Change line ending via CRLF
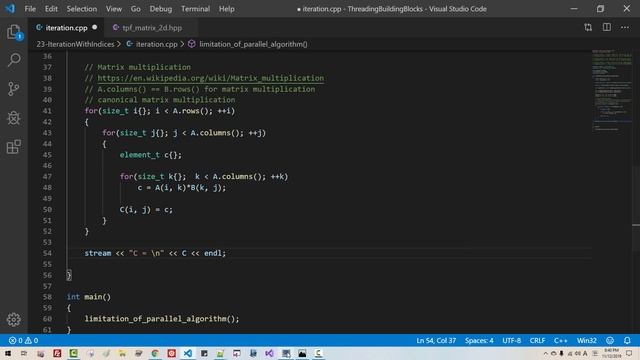Viewport: 640px width, 360px height. tap(537, 340)
